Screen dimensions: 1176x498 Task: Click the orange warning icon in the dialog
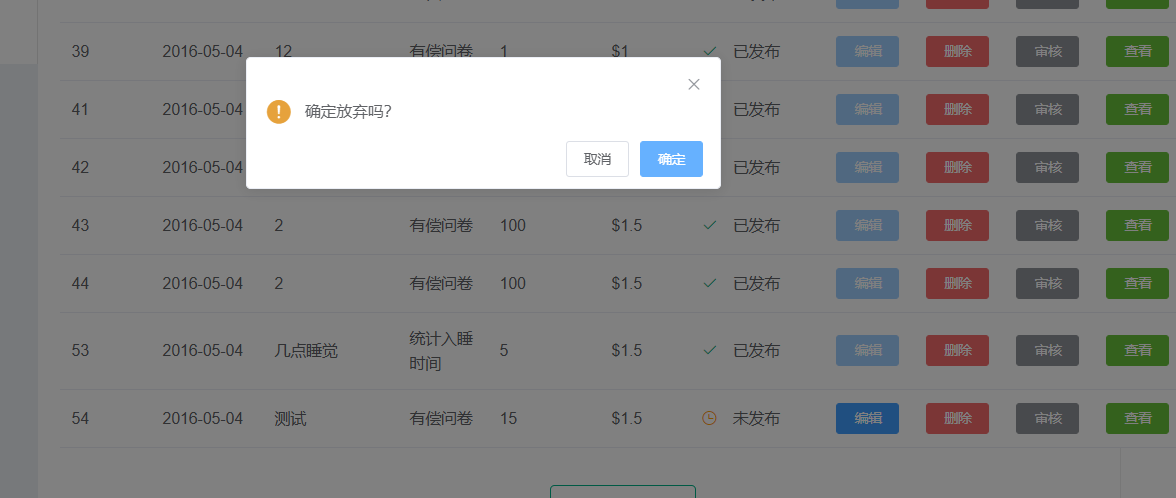pos(279,111)
